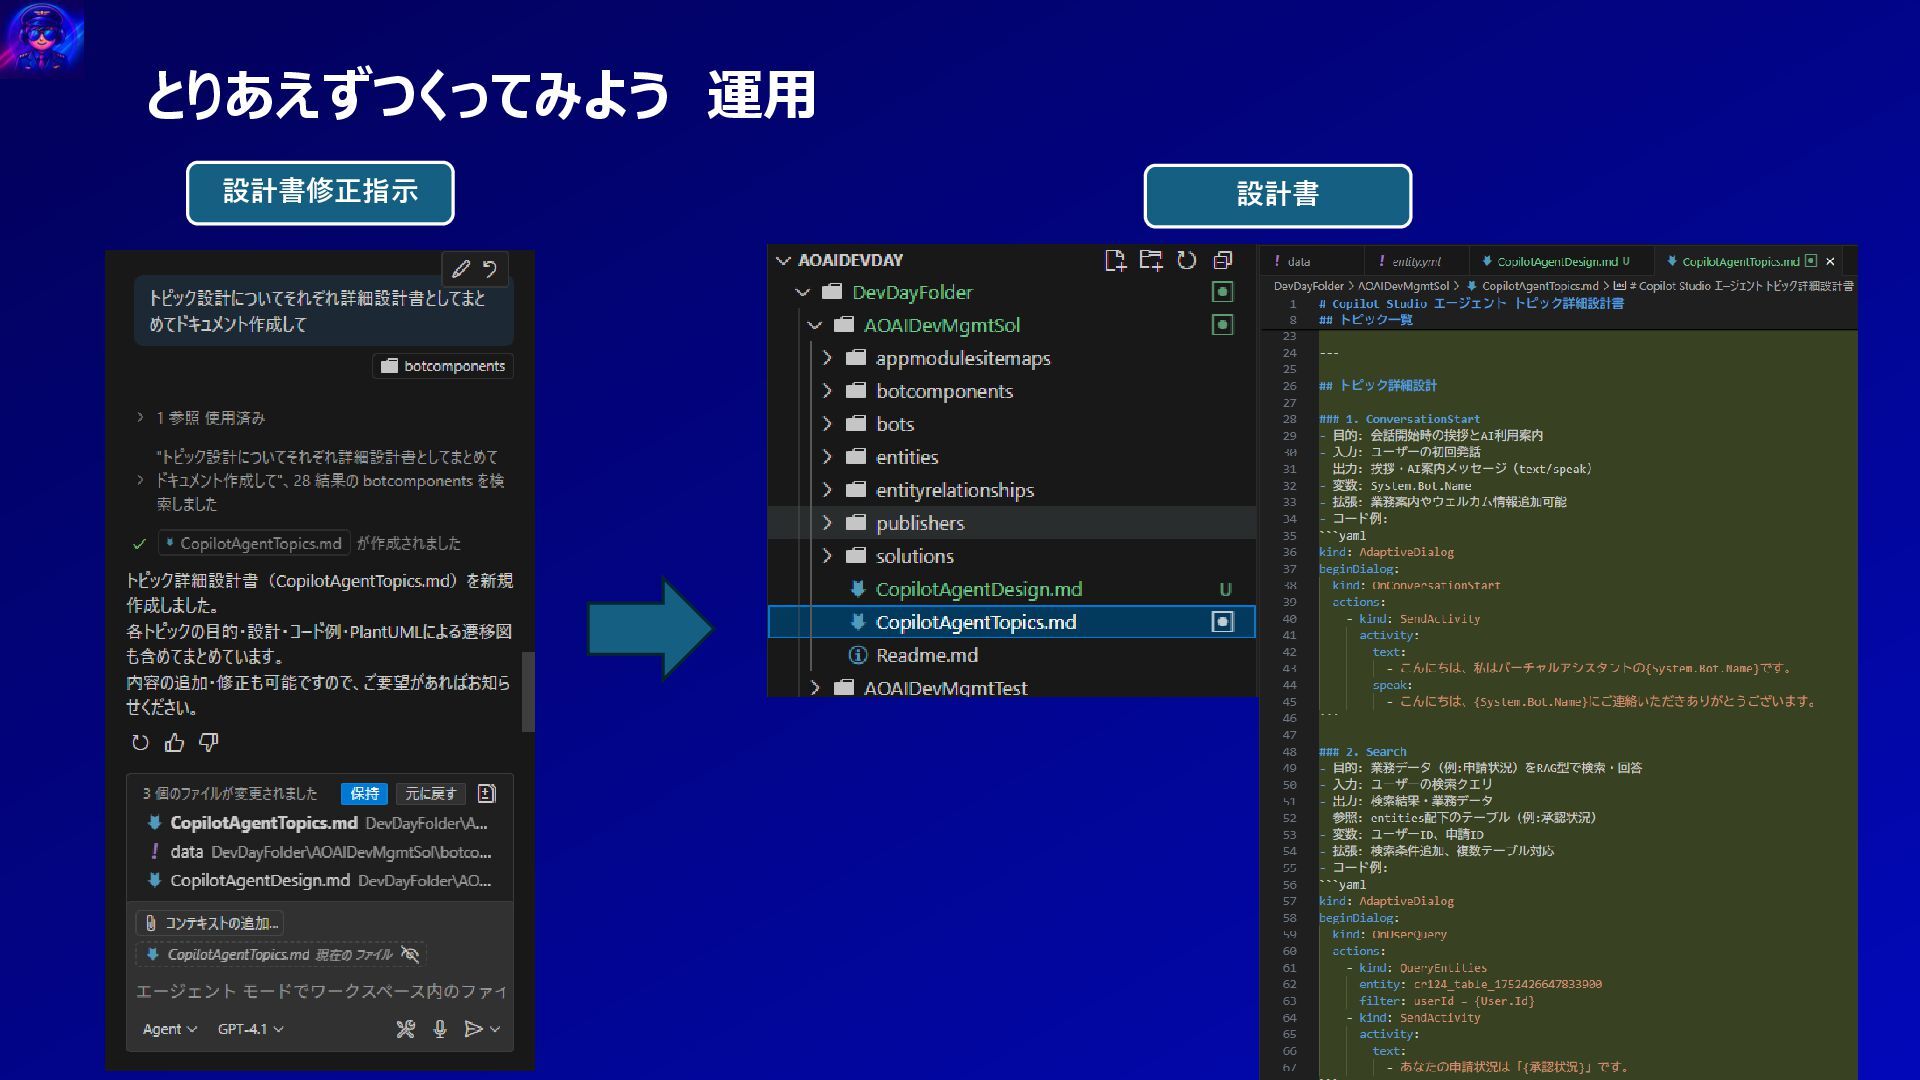Open CopilotAgentTopics.md in changed files list

click(320, 823)
